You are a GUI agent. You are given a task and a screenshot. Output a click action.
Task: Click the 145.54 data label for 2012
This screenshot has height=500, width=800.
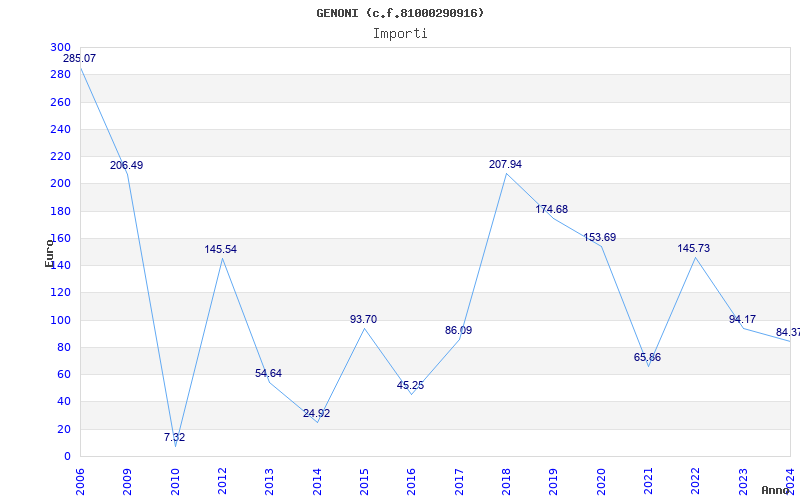[x=221, y=249]
